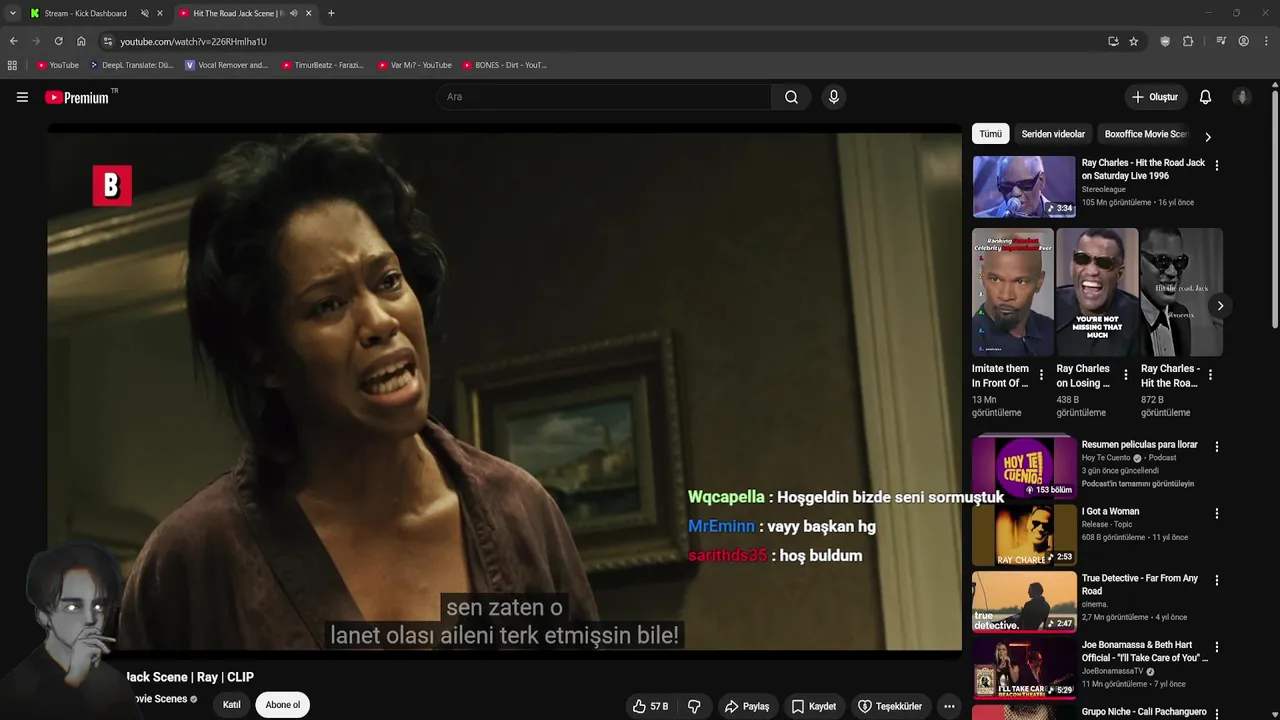Open more actions ellipsis below video
1280x720 pixels.
click(x=949, y=706)
